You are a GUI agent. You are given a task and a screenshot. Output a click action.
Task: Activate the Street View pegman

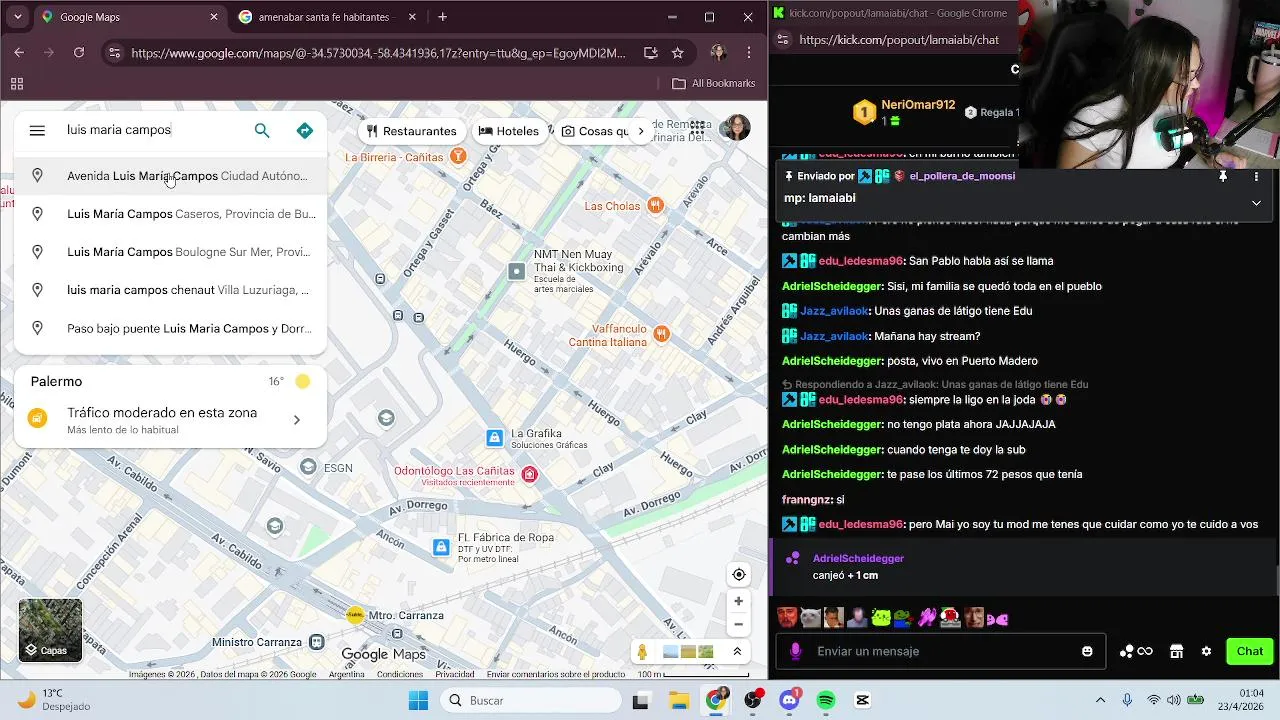pos(642,652)
